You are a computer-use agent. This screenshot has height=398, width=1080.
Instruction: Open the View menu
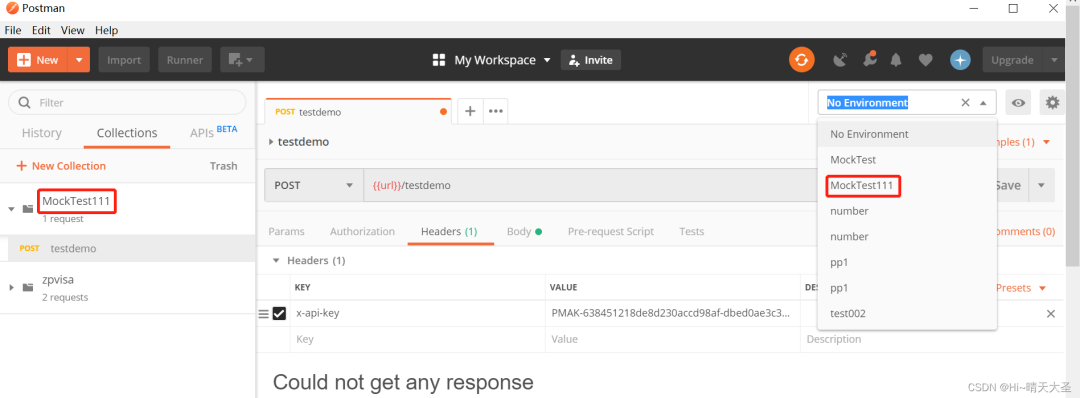(72, 30)
